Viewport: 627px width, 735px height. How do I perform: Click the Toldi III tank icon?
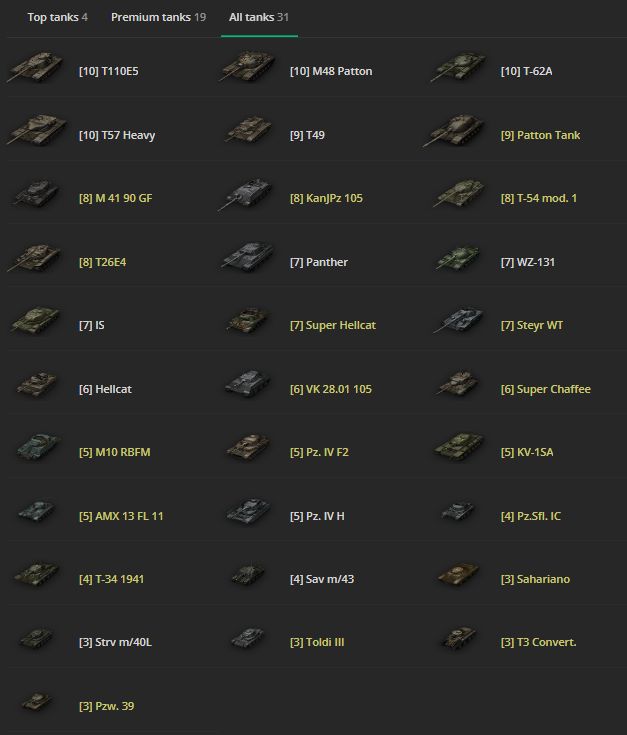pos(248,638)
